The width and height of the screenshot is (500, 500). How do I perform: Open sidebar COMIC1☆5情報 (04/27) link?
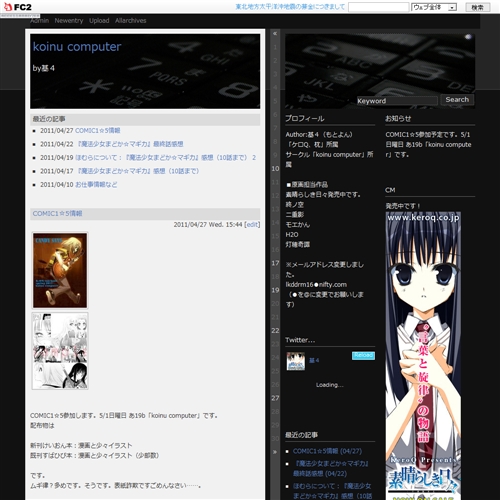coord(327,451)
